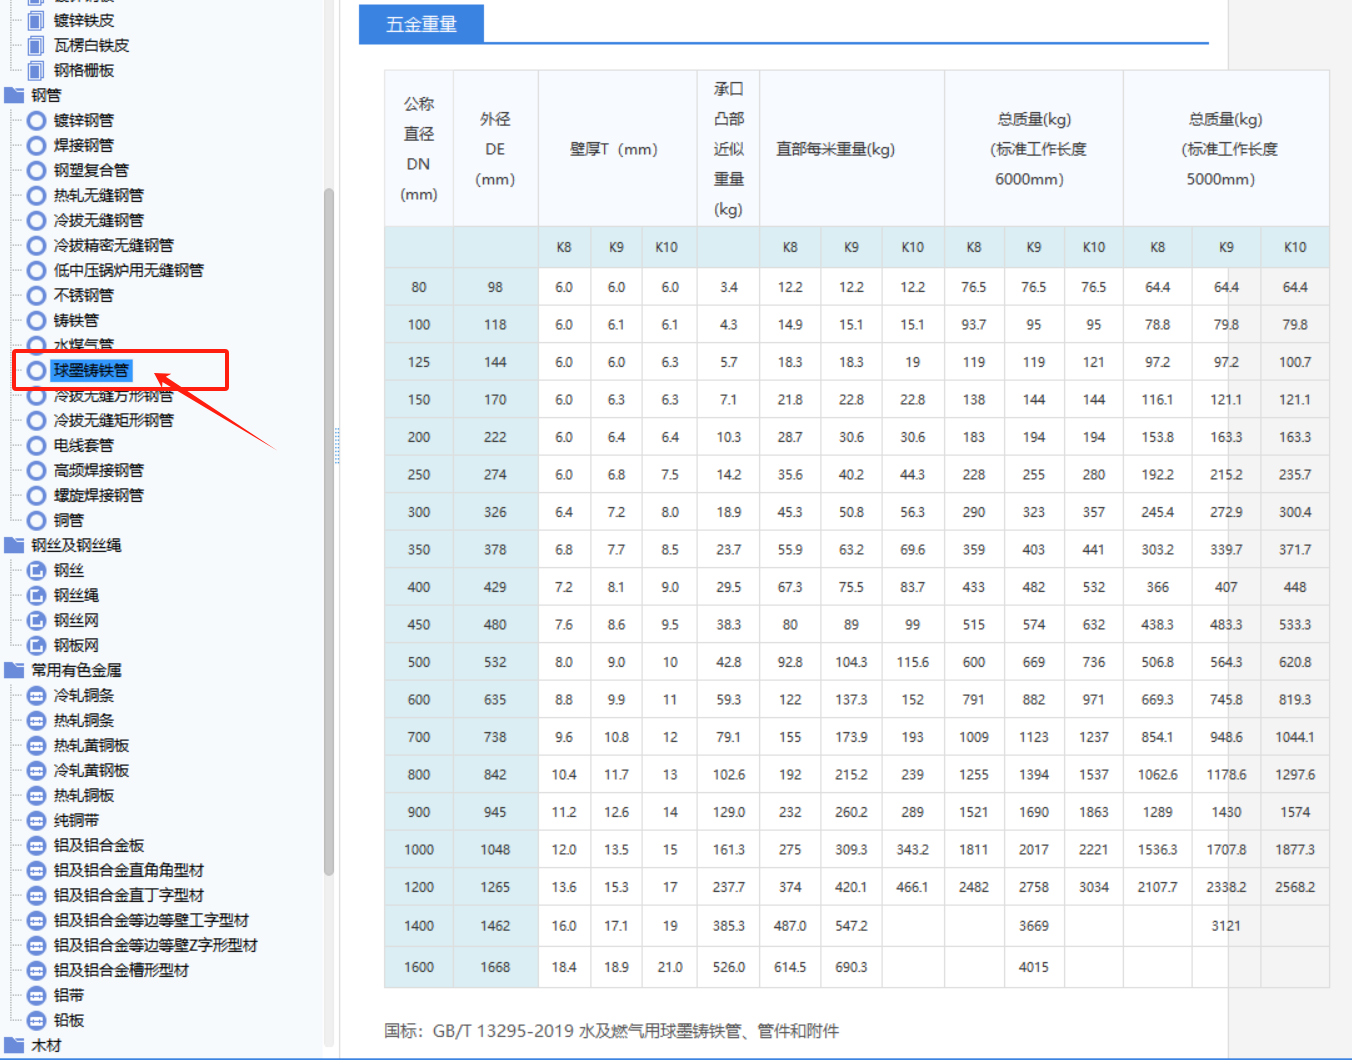This screenshot has width=1352, height=1060.
Task: Open 镀锌铁皮 in the tree
Action: tap(84, 21)
